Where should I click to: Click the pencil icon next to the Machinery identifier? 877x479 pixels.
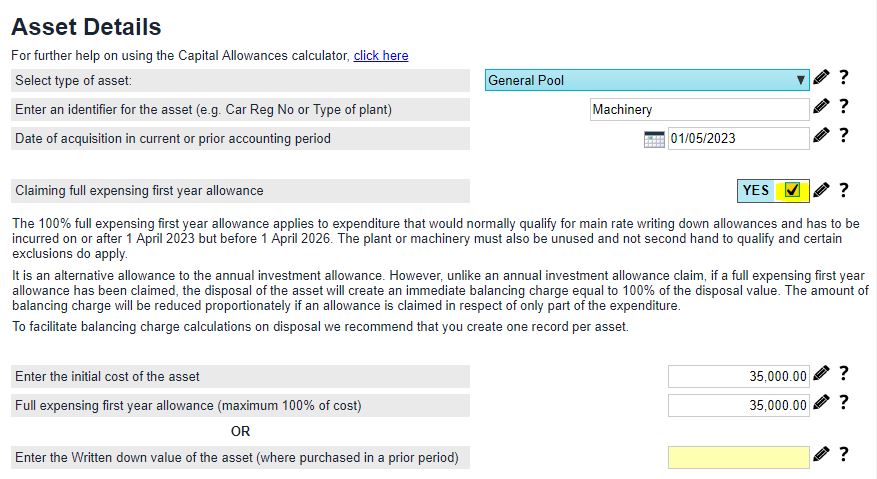(x=821, y=107)
